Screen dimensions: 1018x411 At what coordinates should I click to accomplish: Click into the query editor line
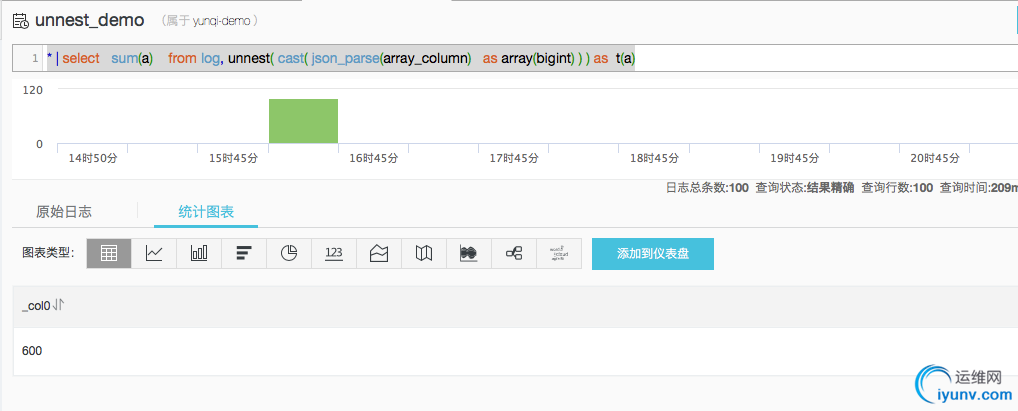515,58
